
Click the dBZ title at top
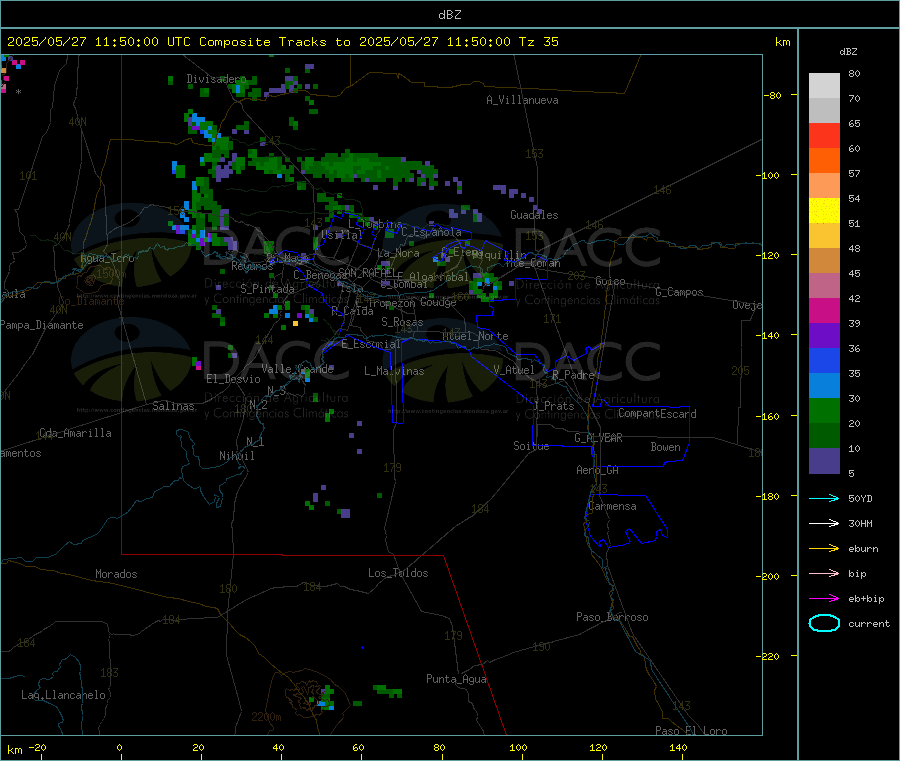tap(449, 15)
